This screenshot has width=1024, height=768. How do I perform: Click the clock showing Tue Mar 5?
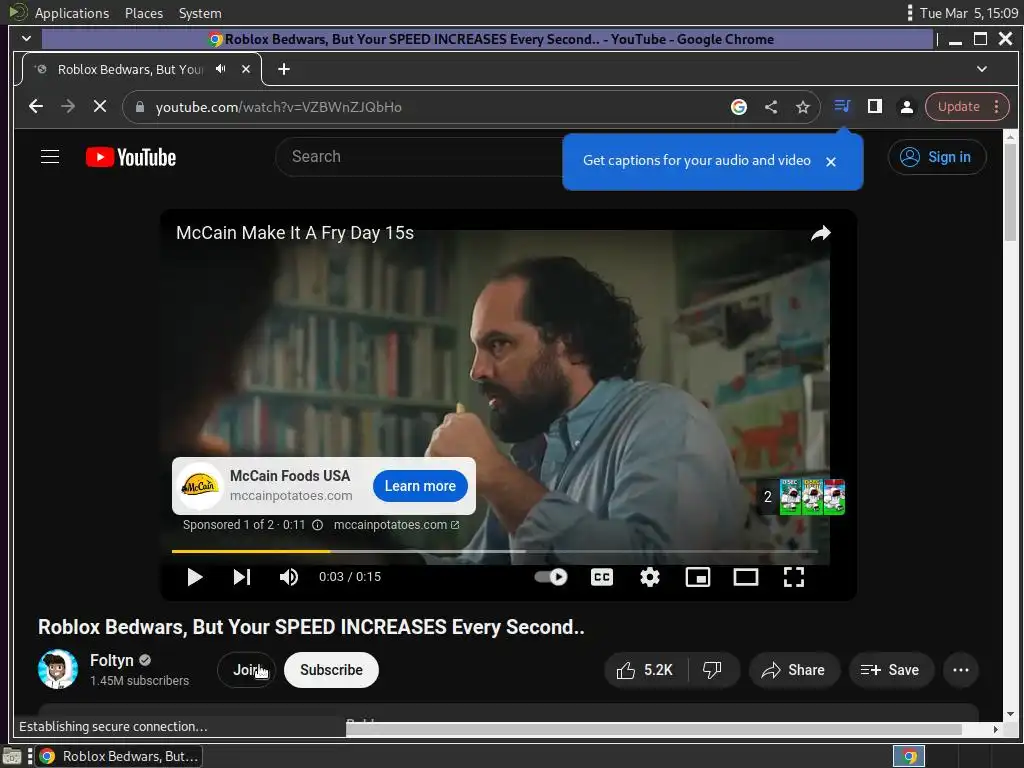point(969,13)
